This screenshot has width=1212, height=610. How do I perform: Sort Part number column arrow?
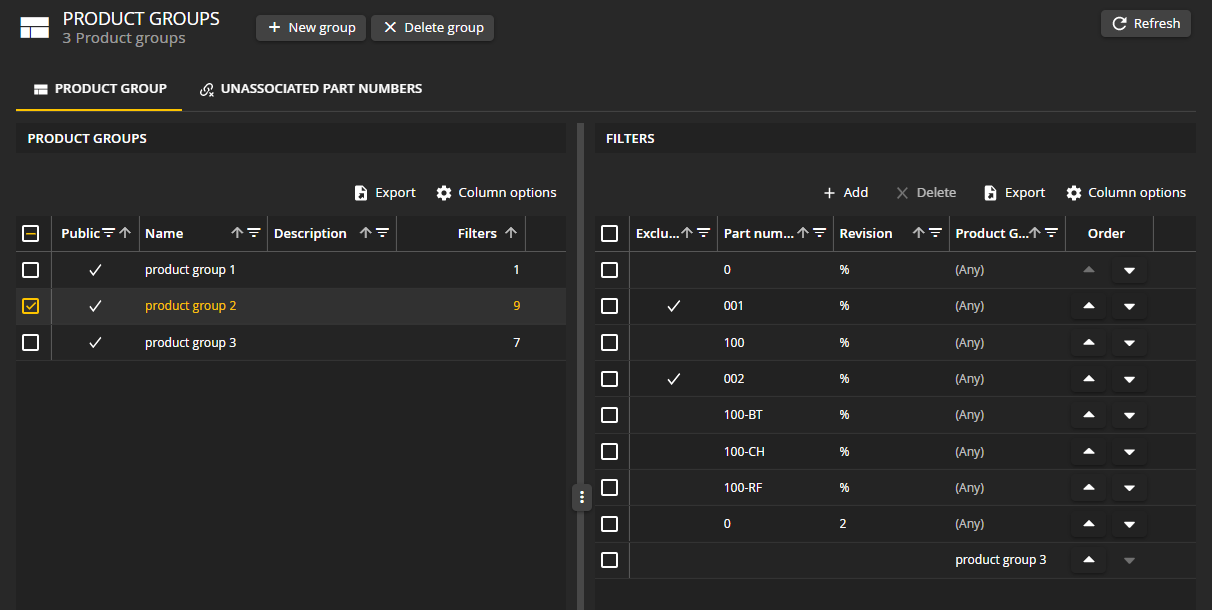coord(803,233)
